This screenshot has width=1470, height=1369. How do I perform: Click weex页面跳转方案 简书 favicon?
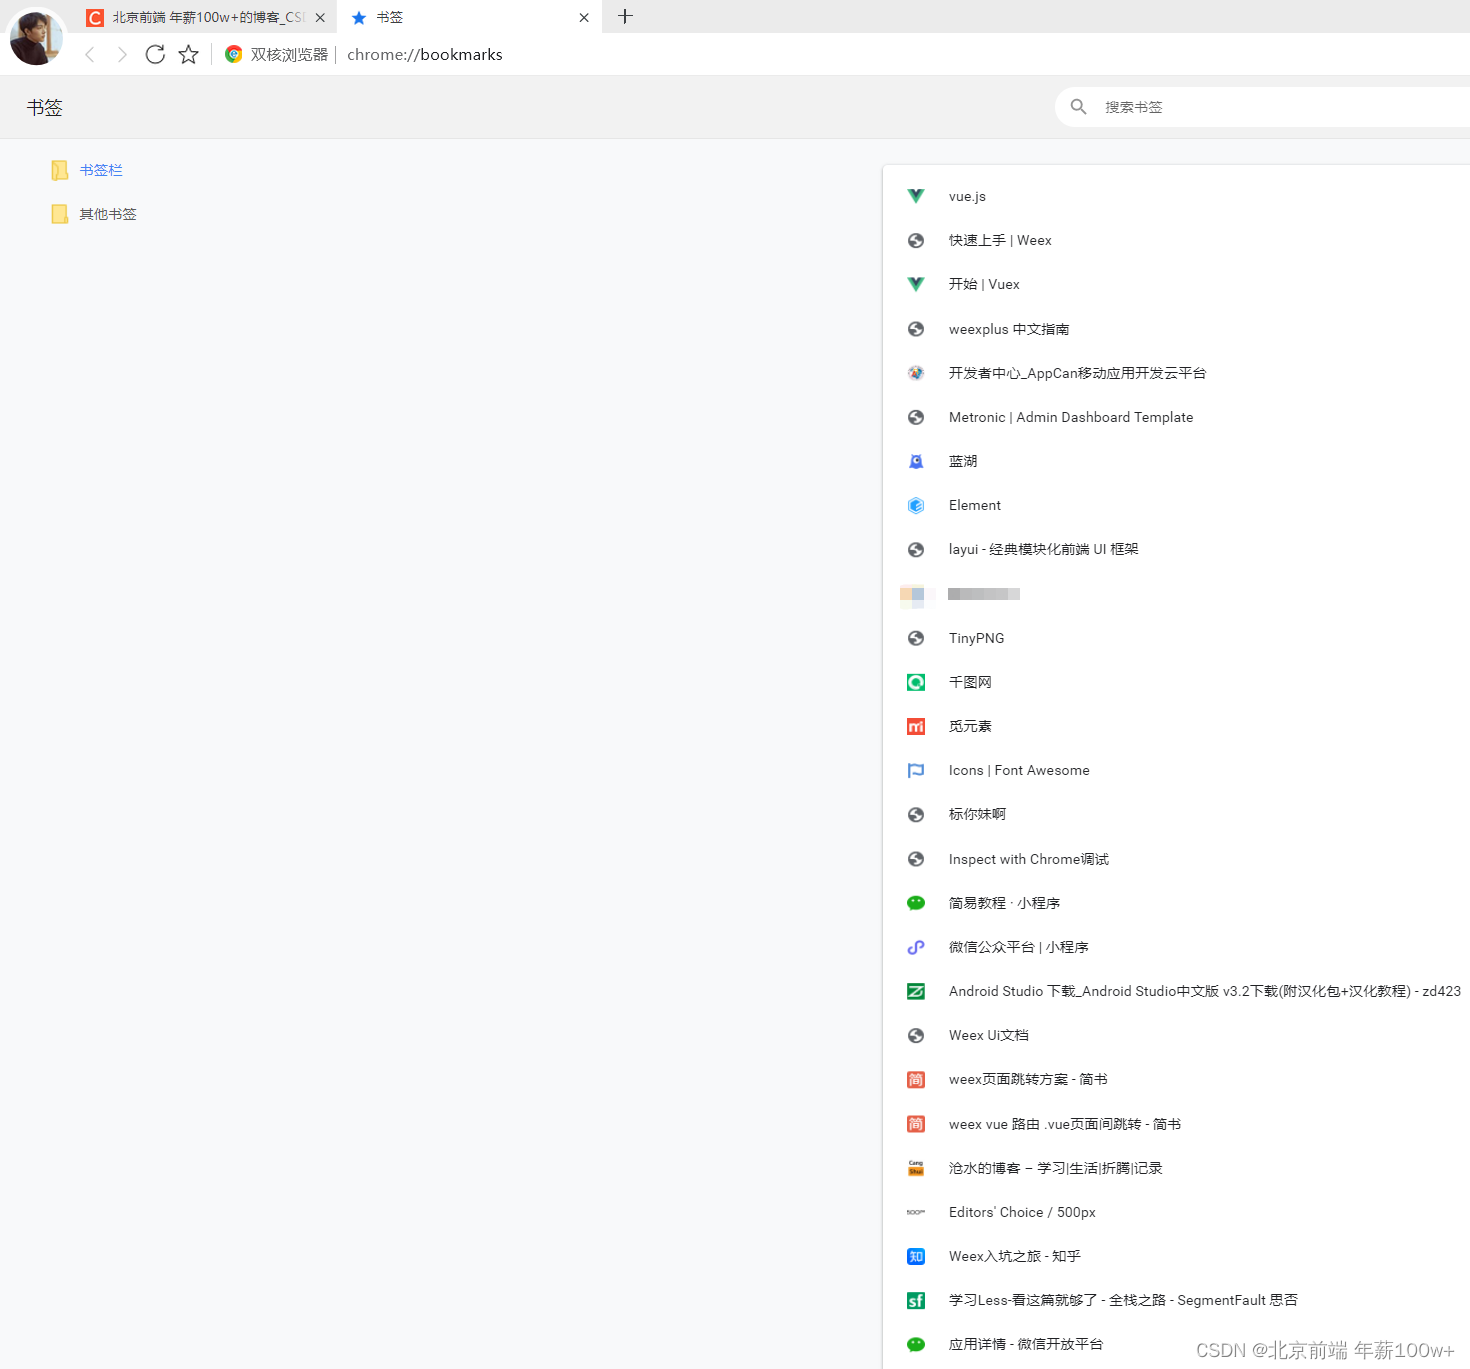[x=916, y=1079]
